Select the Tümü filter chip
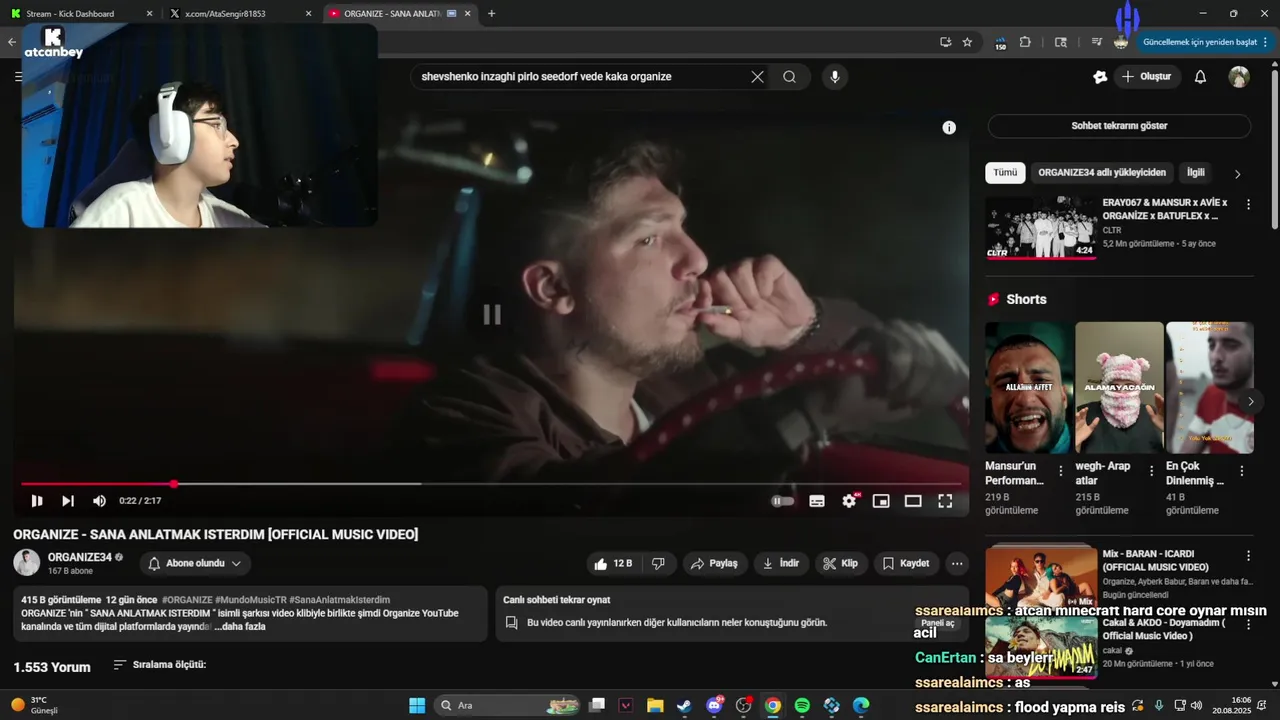The image size is (1280, 720). pyautogui.click(x=1005, y=172)
